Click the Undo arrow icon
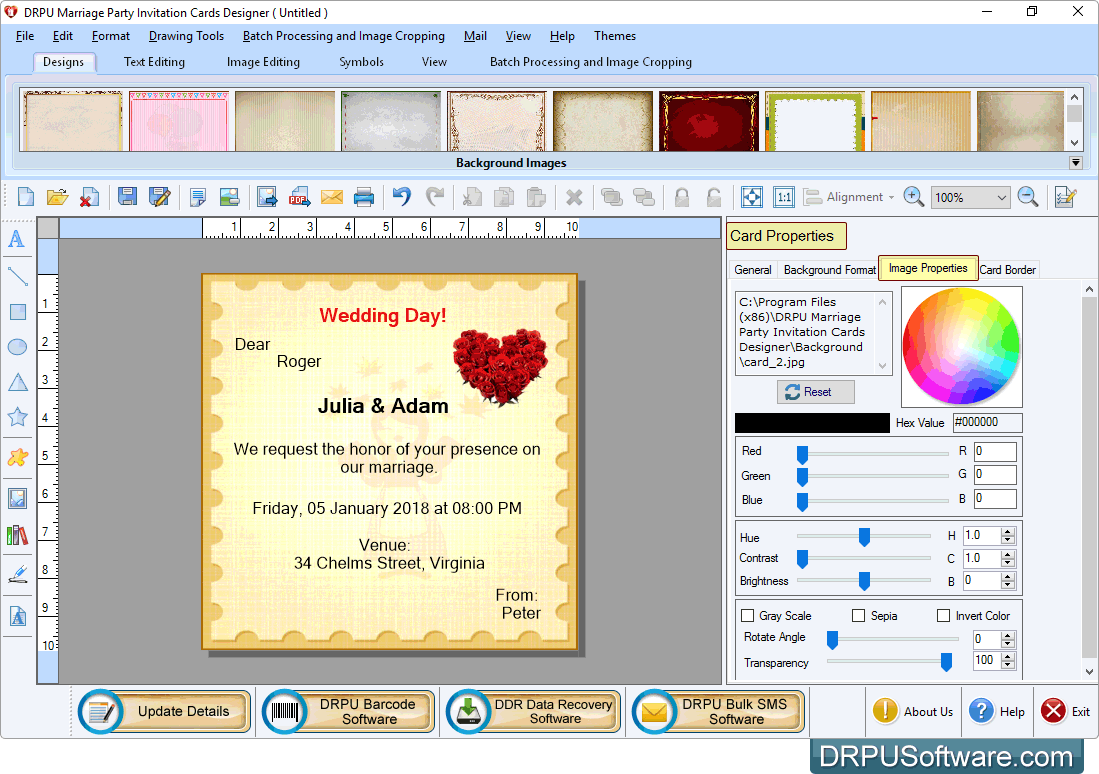The image size is (1099, 774). point(402,197)
